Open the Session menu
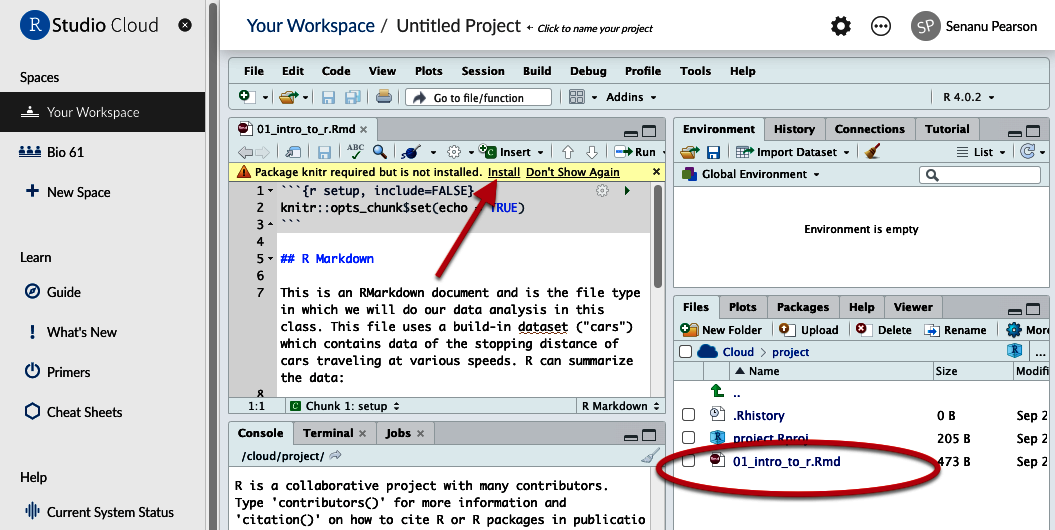This screenshot has height=530, width=1055. pyautogui.click(x=482, y=71)
